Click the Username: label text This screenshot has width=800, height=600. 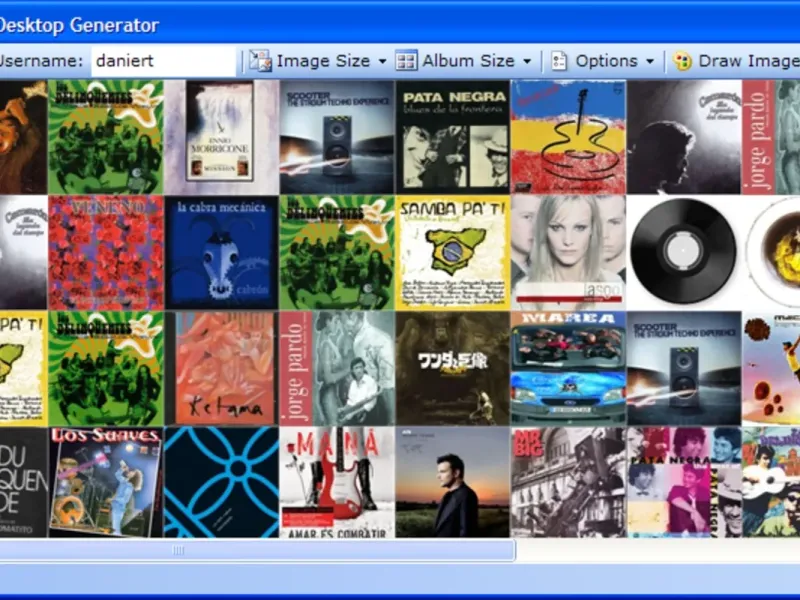[x=41, y=61]
